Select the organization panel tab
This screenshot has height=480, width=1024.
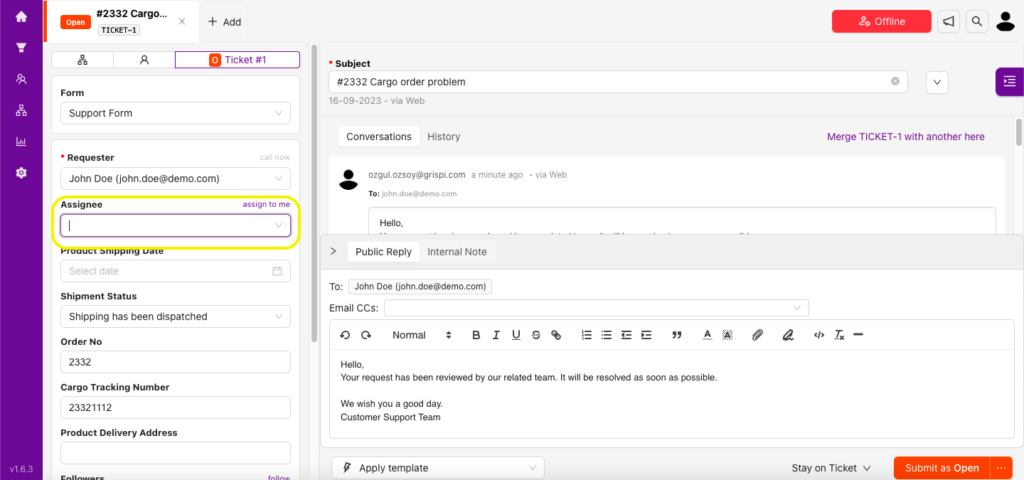click(82, 59)
